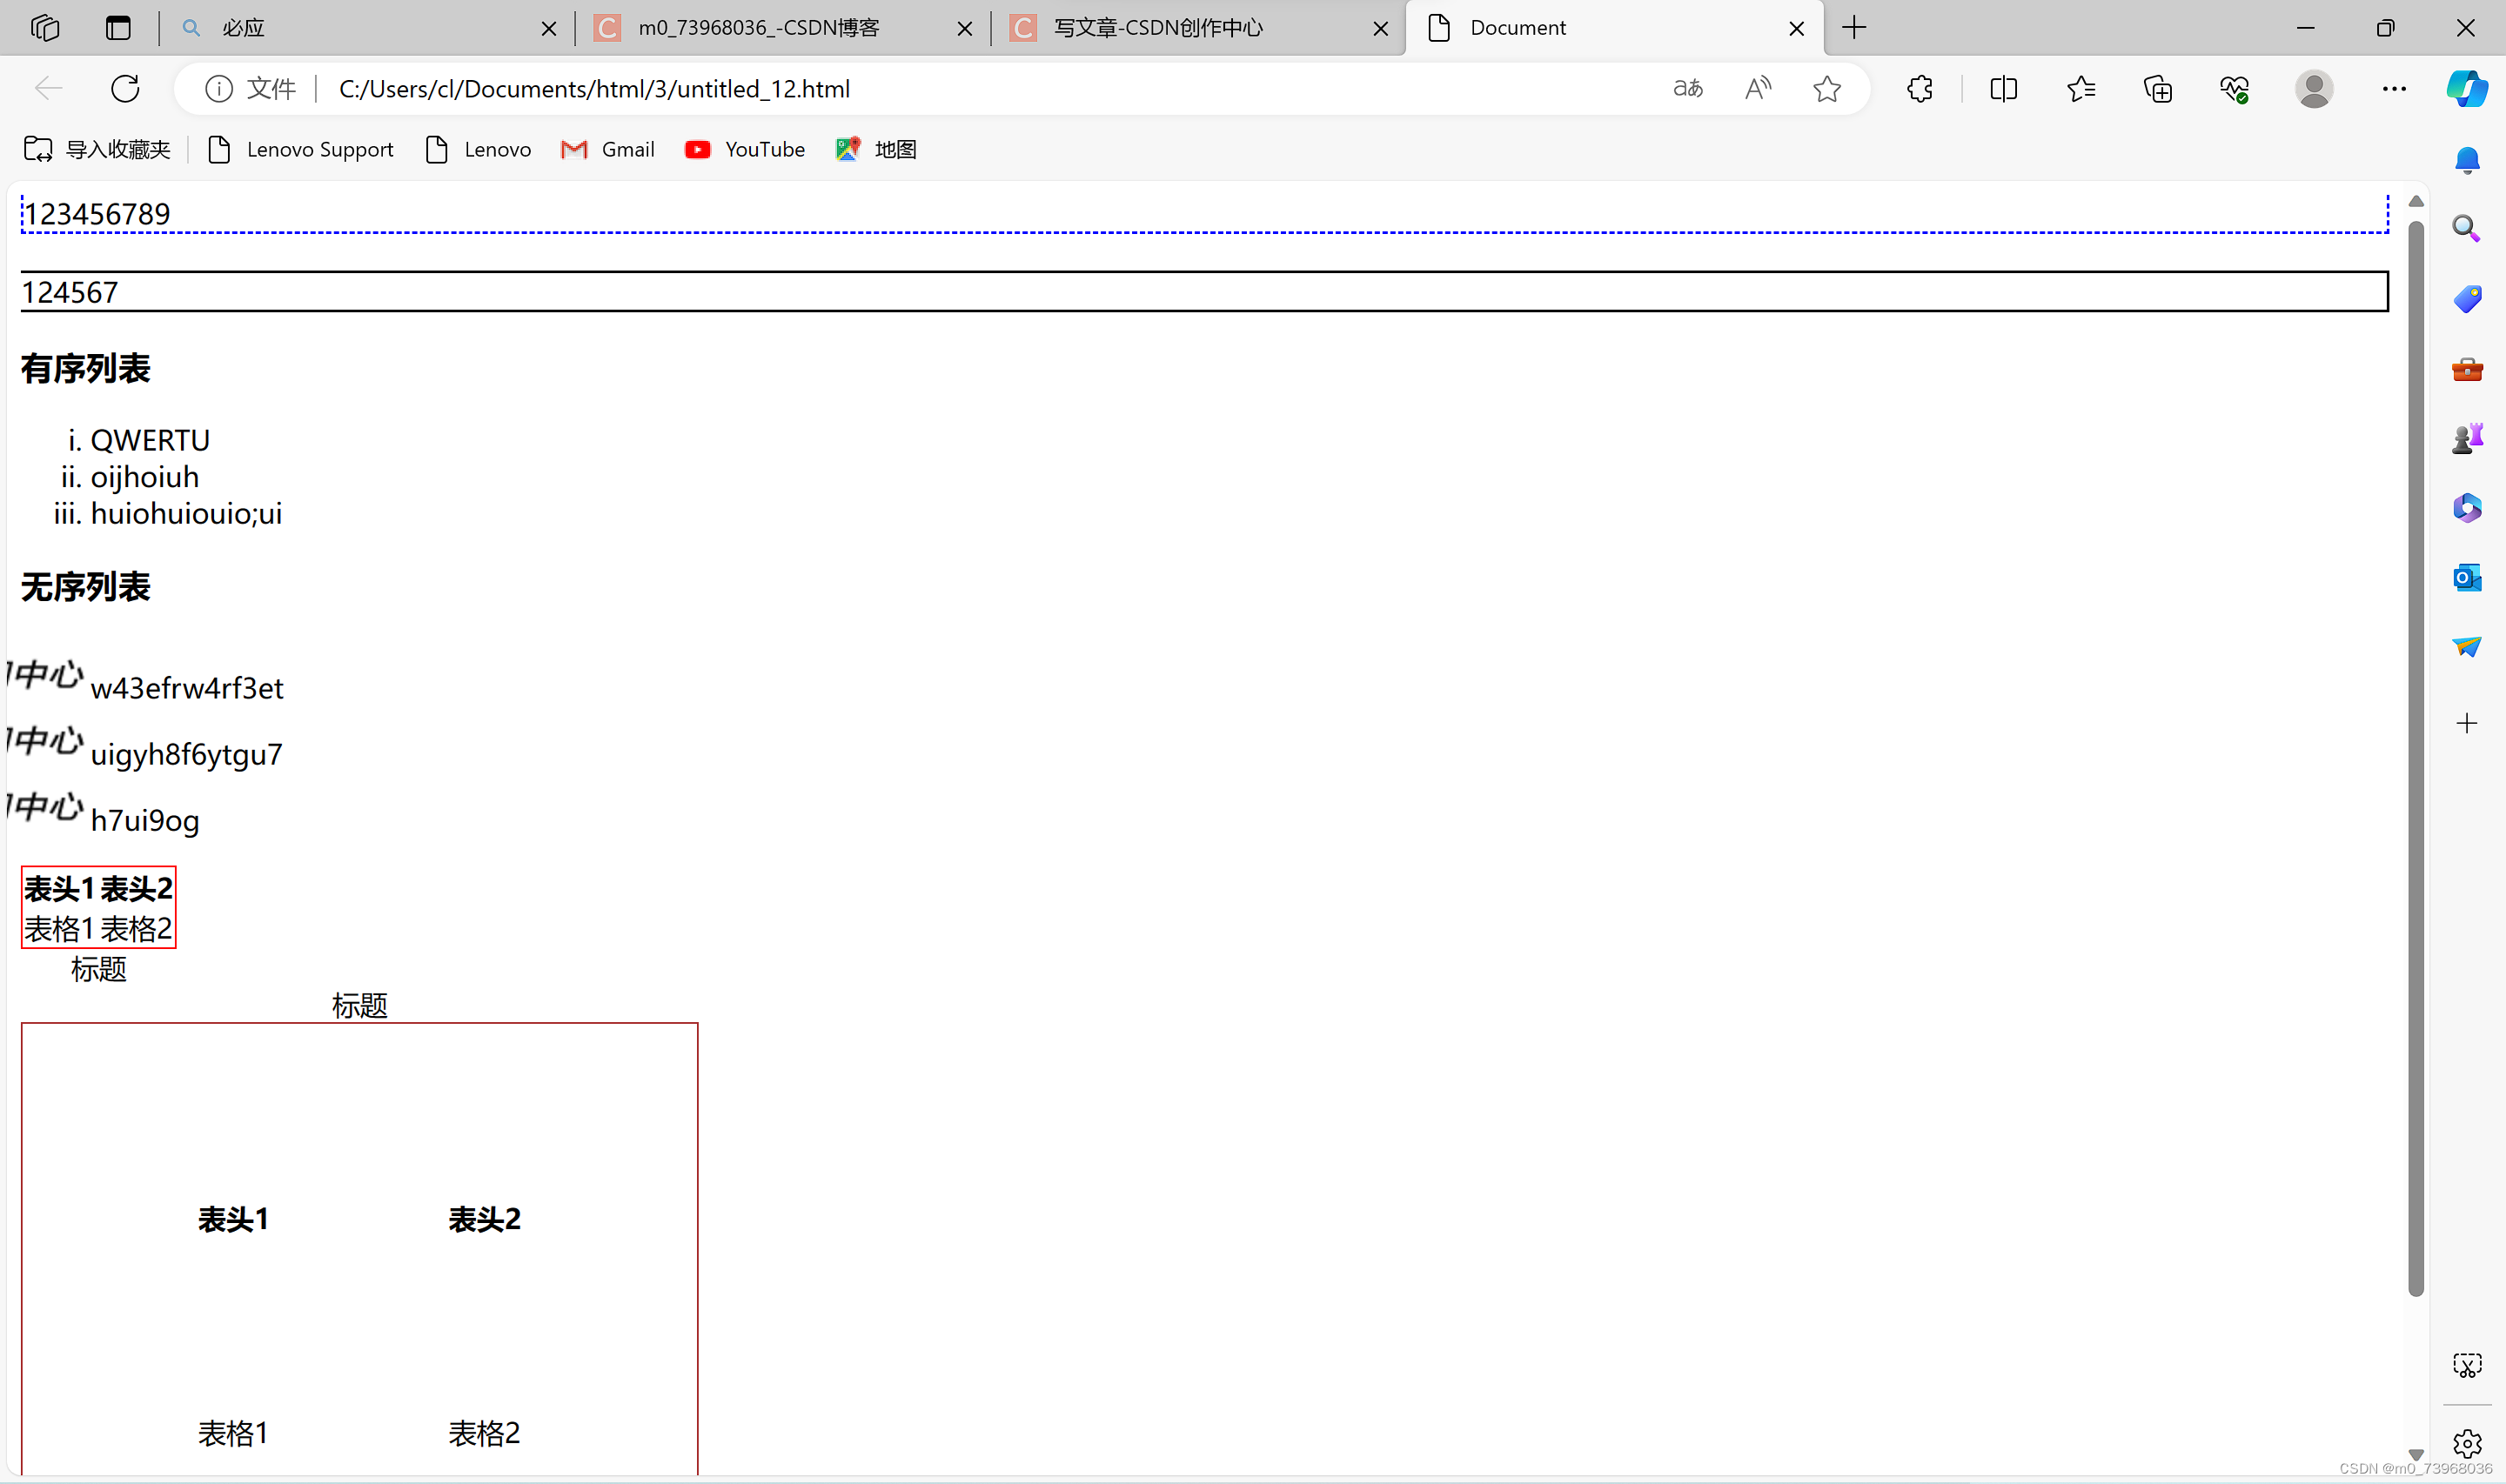The width and height of the screenshot is (2506, 1484).
Task: Open the YouTube bookmark
Action: pyautogui.click(x=745, y=149)
